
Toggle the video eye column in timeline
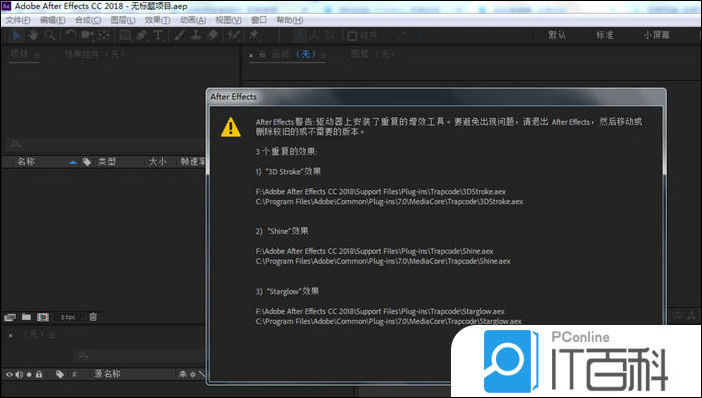pyautogui.click(x=9, y=374)
